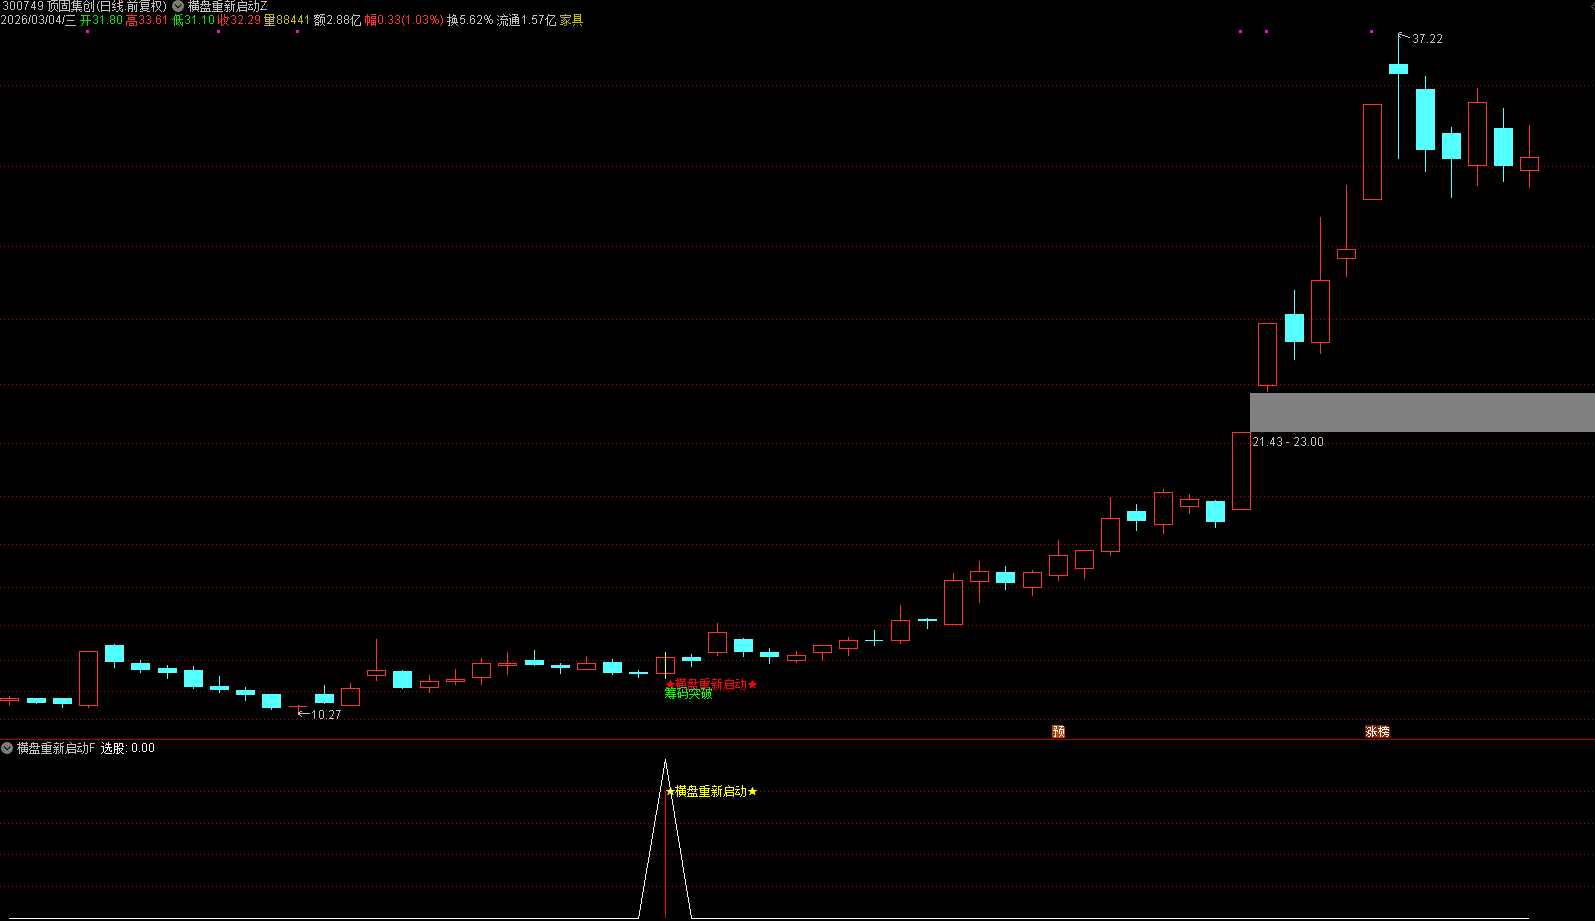
Task: Click the yellow ★横盘重新启动★ label in sub-chart
Action: tap(711, 791)
